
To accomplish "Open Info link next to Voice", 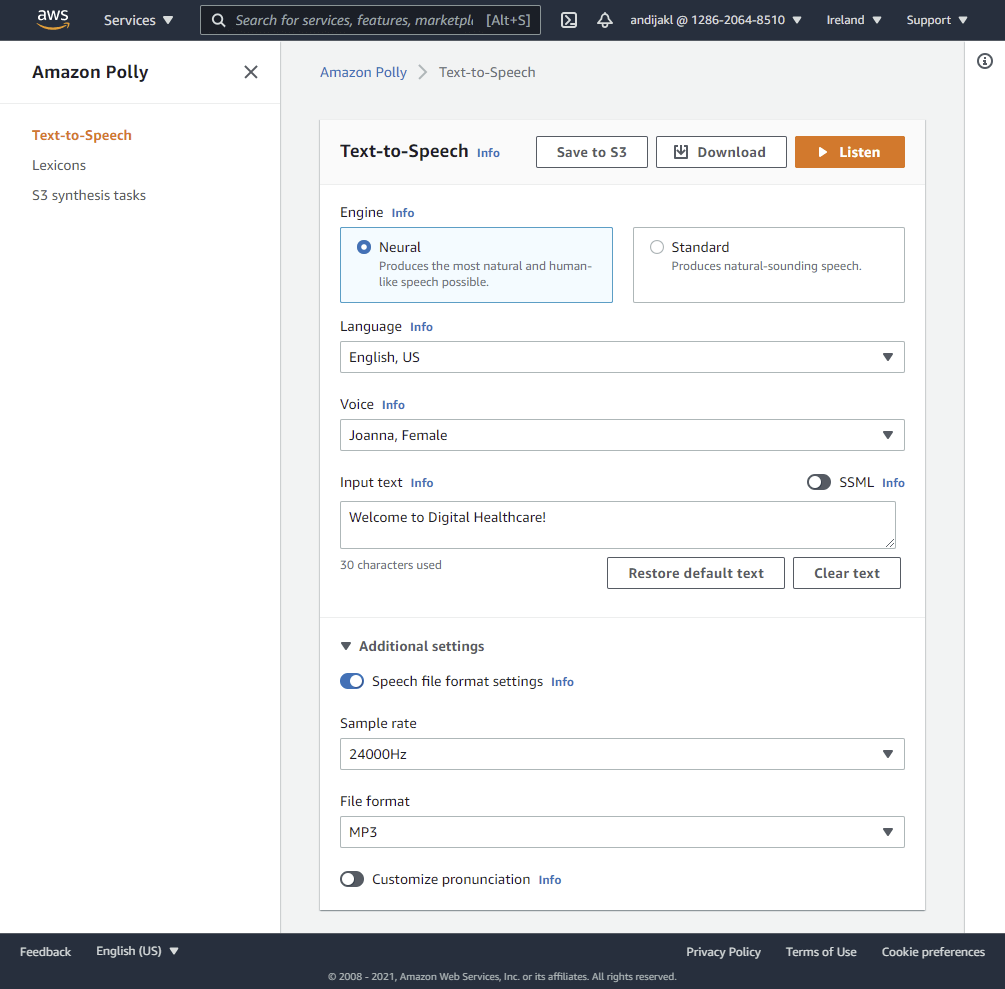I will click(x=393, y=405).
